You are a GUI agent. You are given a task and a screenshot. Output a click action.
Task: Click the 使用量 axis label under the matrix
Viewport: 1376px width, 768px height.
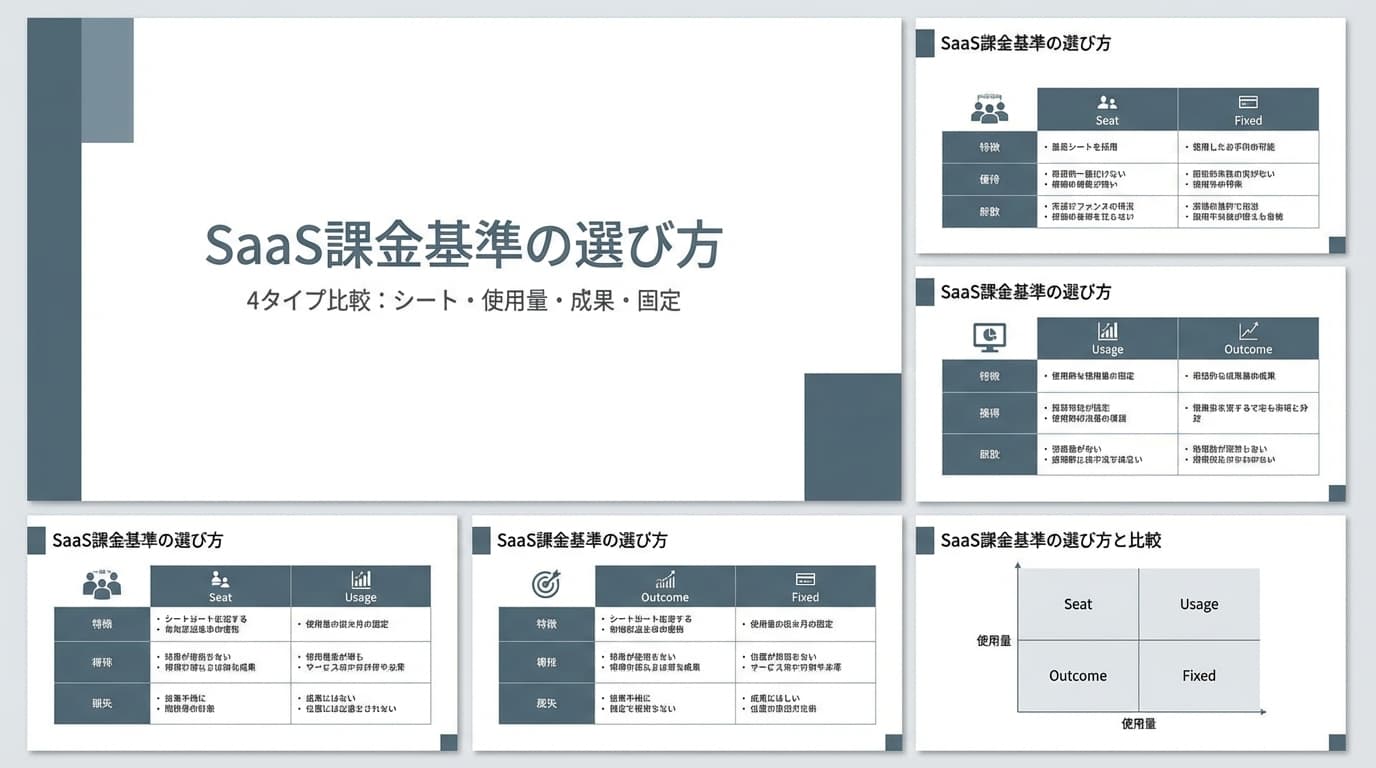pyautogui.click(x=1138, y=723)
